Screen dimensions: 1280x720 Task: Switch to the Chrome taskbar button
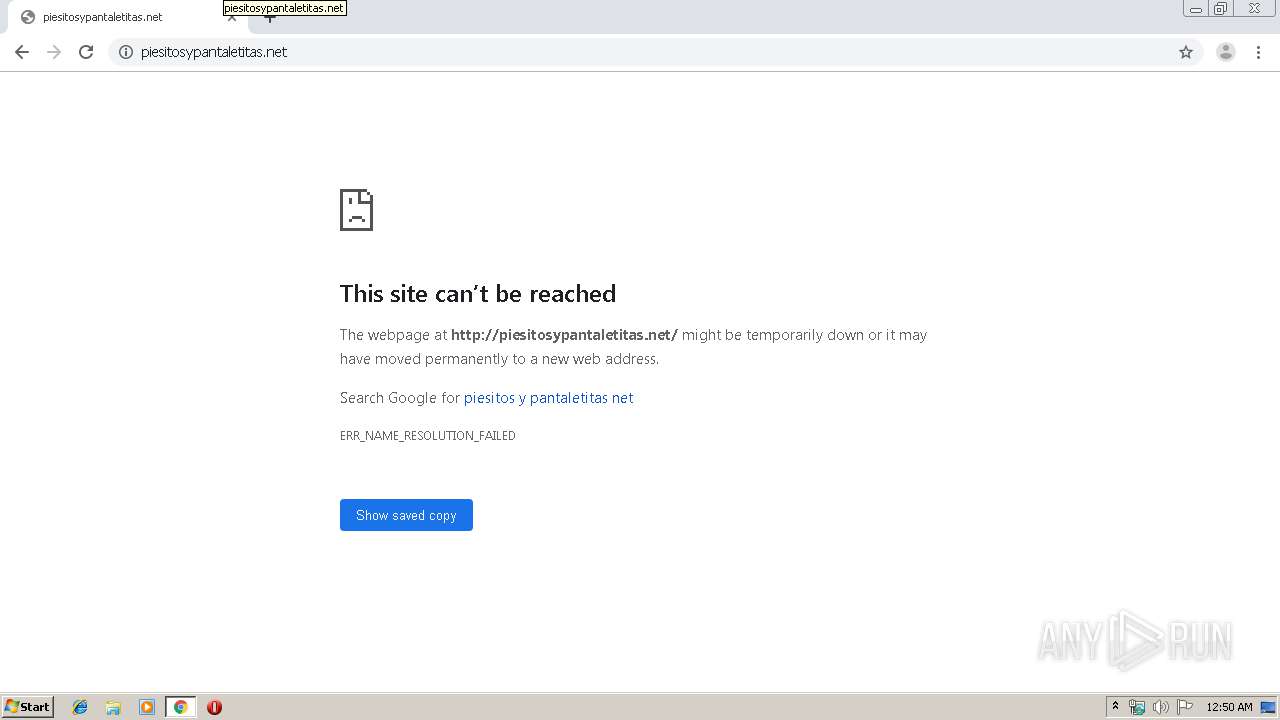180,707
